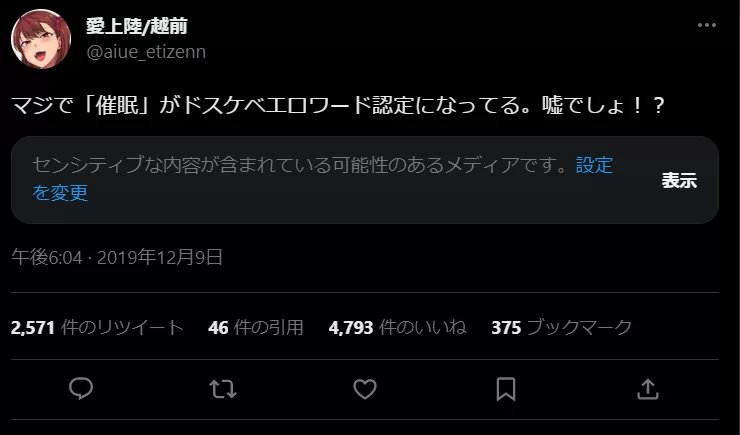Click the 2019年12月9日 date text
The height and width of the screenshot is (435, 740).
coord(160,258)
